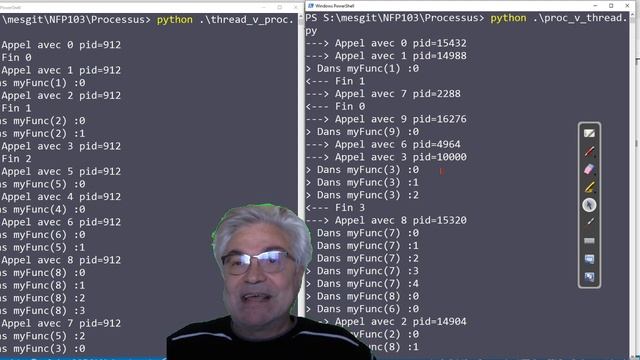The image size is (640, 360).
Task: Click 'myFunc(2) :1' in left window
Action: [x=49, y=133]
